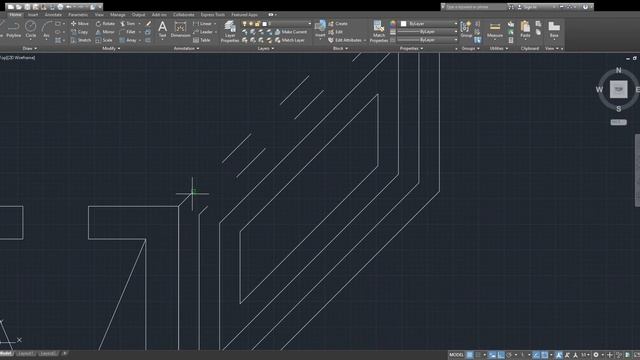
Task: Select the Polyline draw tool
Action: point(13,29)
